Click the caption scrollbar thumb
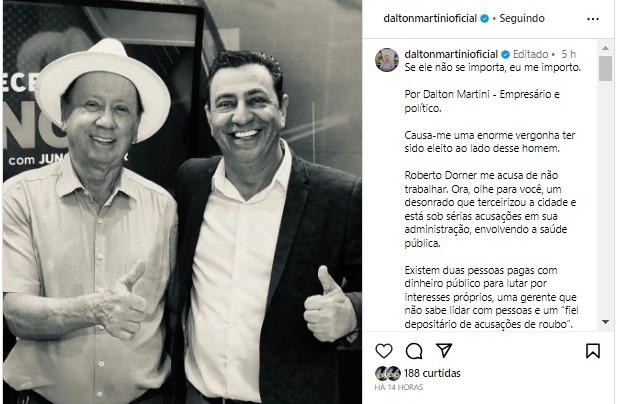 605,68
